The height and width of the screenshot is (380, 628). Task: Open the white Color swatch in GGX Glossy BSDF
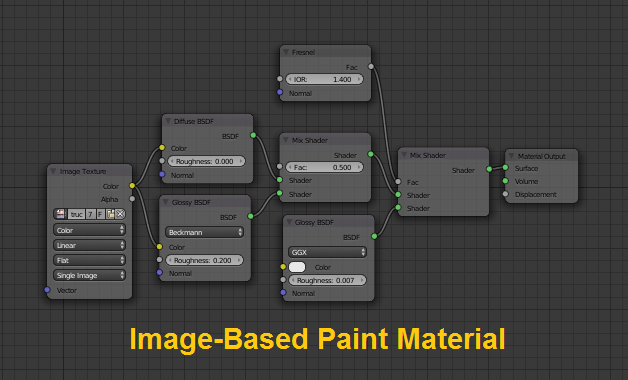click(297, 267)
